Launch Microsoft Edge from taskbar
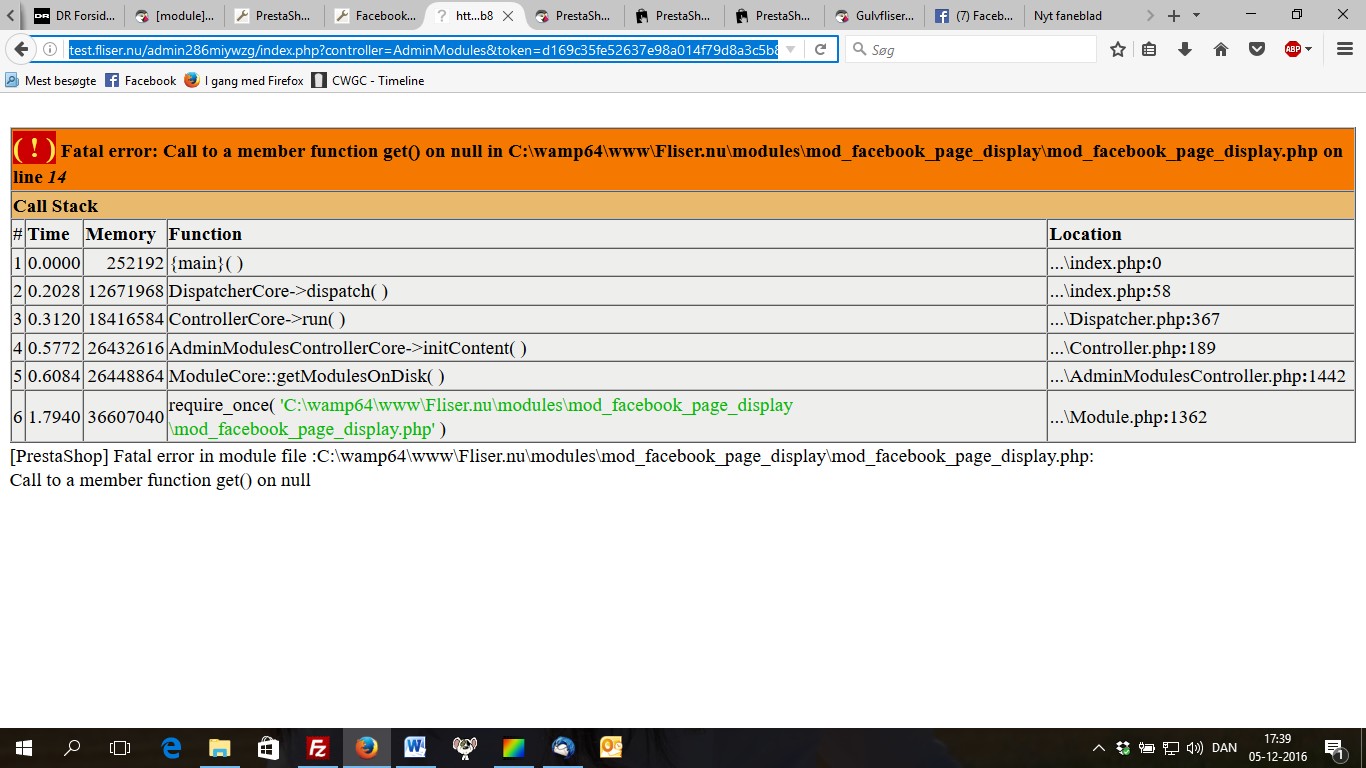The height and width of the screenshot is (768, 1366). (171, 748)
